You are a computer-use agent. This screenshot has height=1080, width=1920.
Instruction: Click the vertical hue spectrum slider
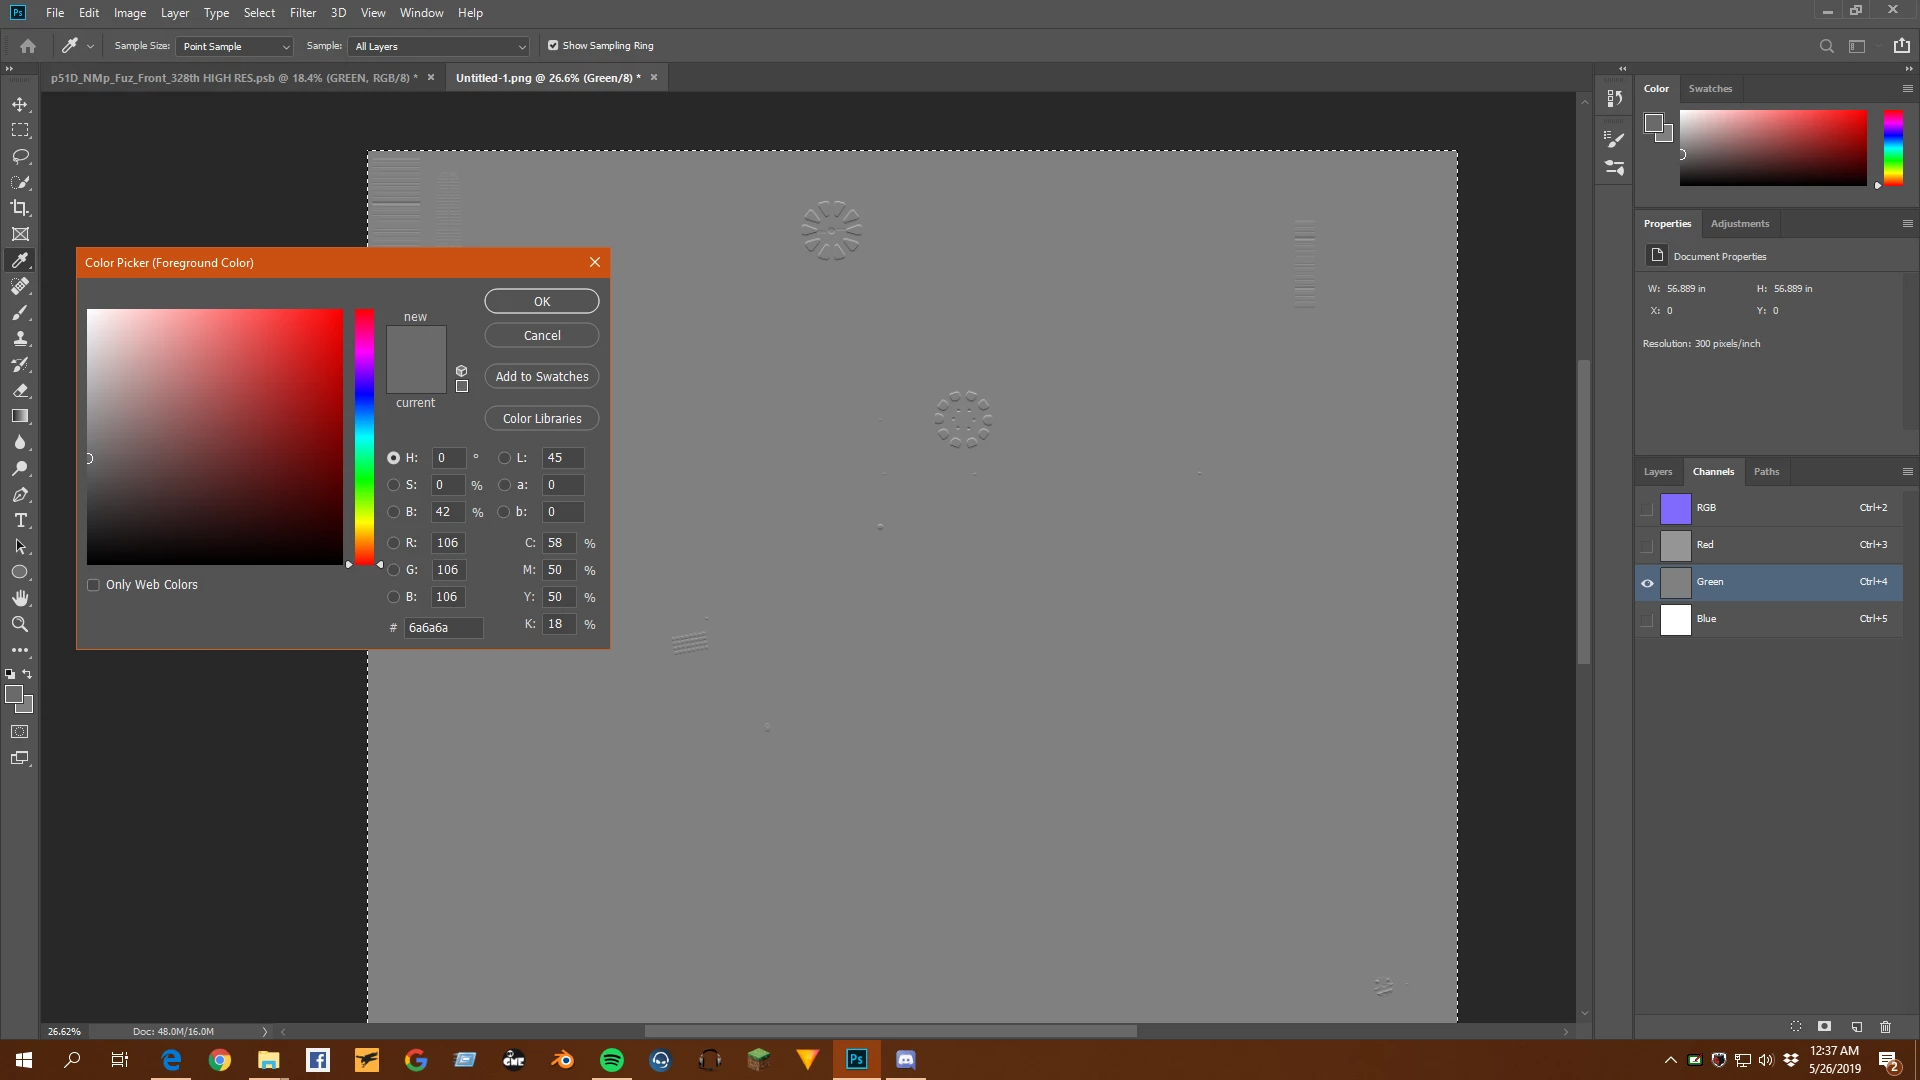tap(365, 437)
